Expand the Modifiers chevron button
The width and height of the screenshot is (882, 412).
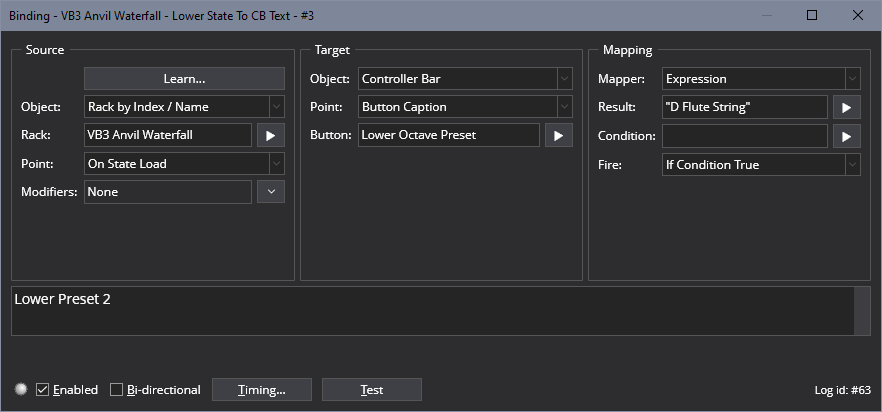pyautogui.click(x=271, y=191)
